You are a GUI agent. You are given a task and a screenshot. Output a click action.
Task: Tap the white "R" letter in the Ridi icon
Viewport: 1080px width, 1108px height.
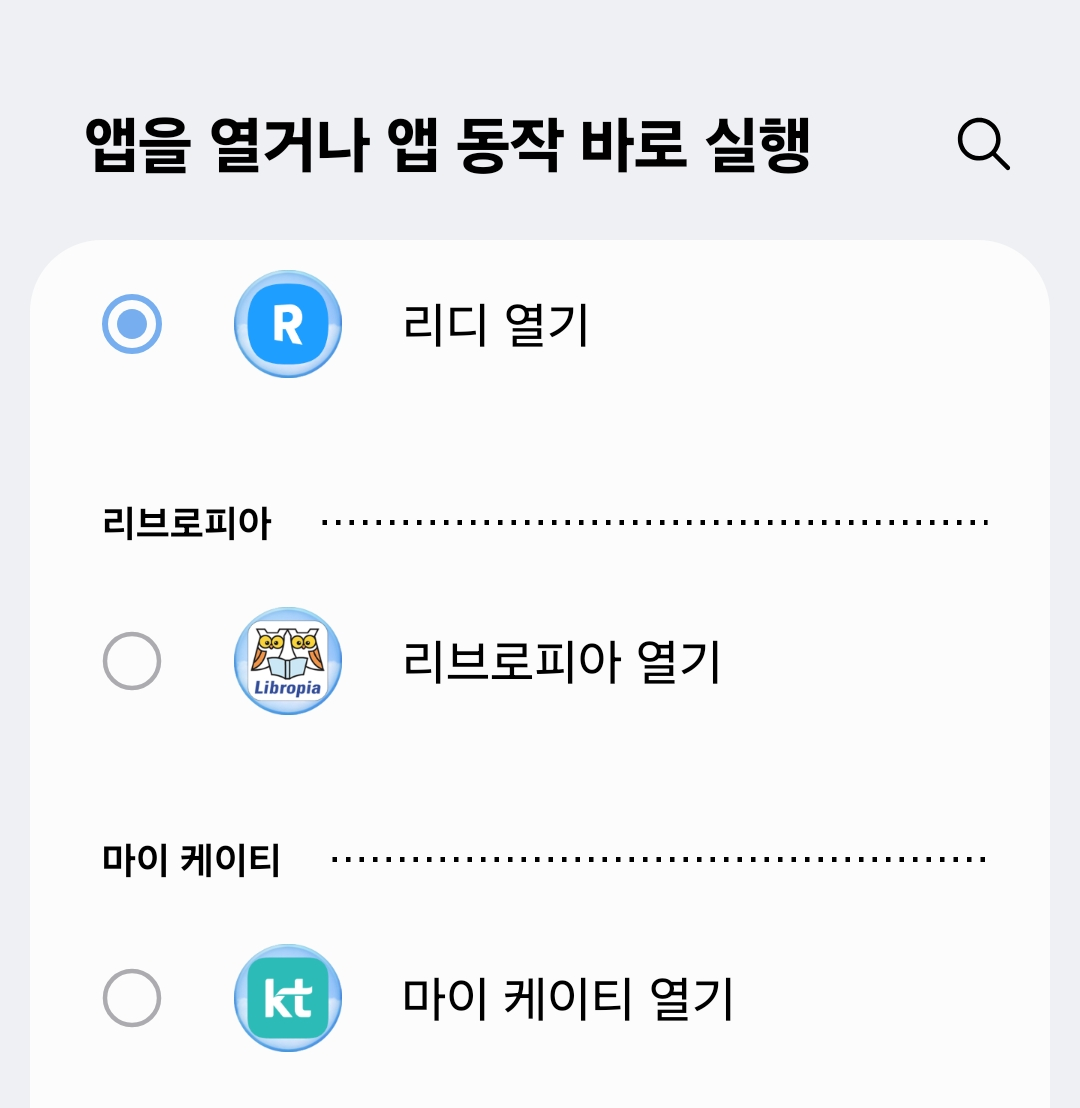[x=288, y=325]
